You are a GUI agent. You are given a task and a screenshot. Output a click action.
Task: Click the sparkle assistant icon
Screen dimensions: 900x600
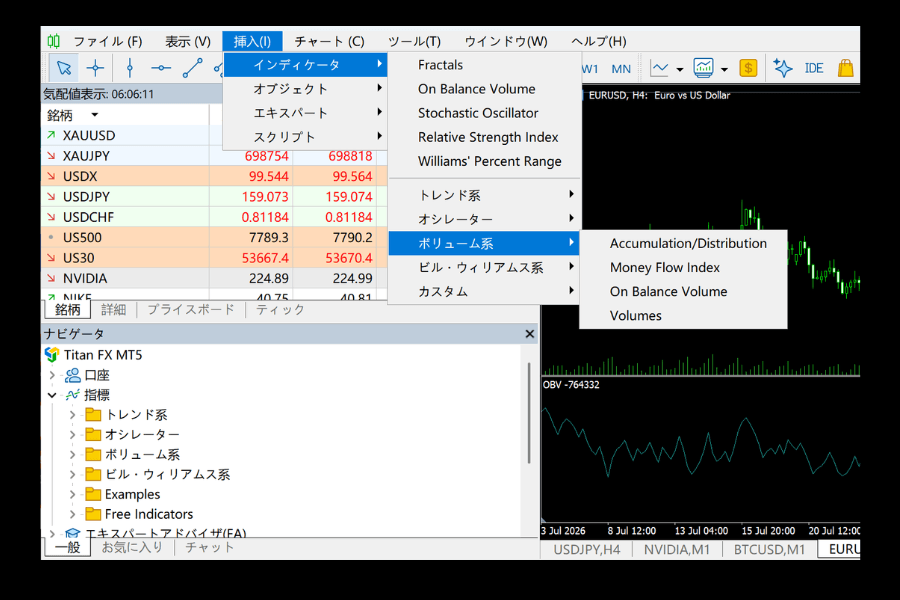tap(782, 68)
